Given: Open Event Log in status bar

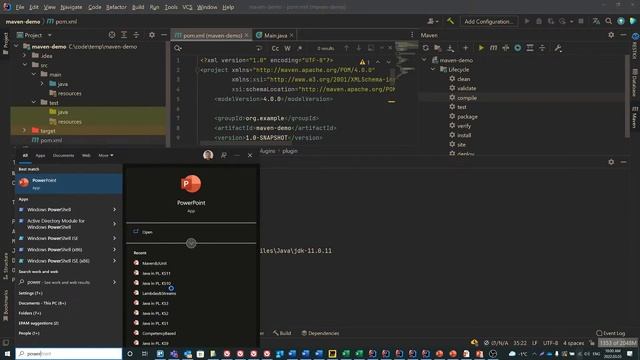Looking at the screenshot, I should [611, 333].
